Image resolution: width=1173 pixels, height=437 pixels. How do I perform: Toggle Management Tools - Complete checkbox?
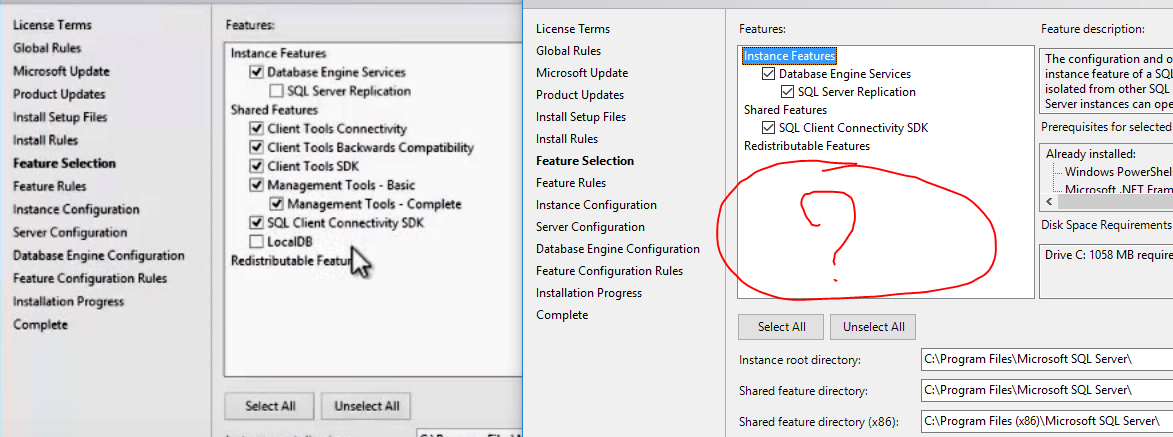tap(277, 204)
